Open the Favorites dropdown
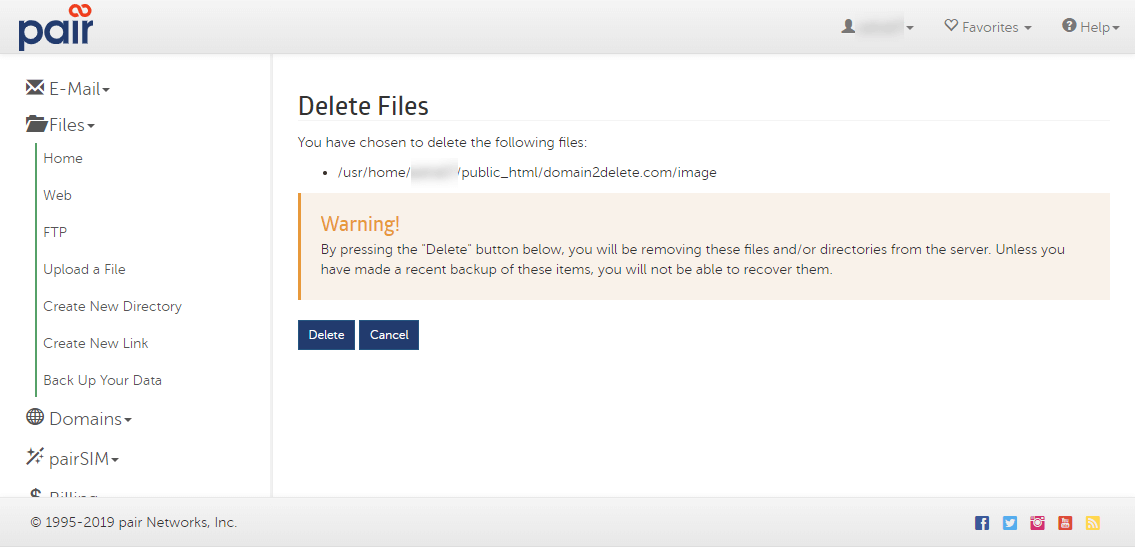 pyautogui.click(x=988, y=27)
